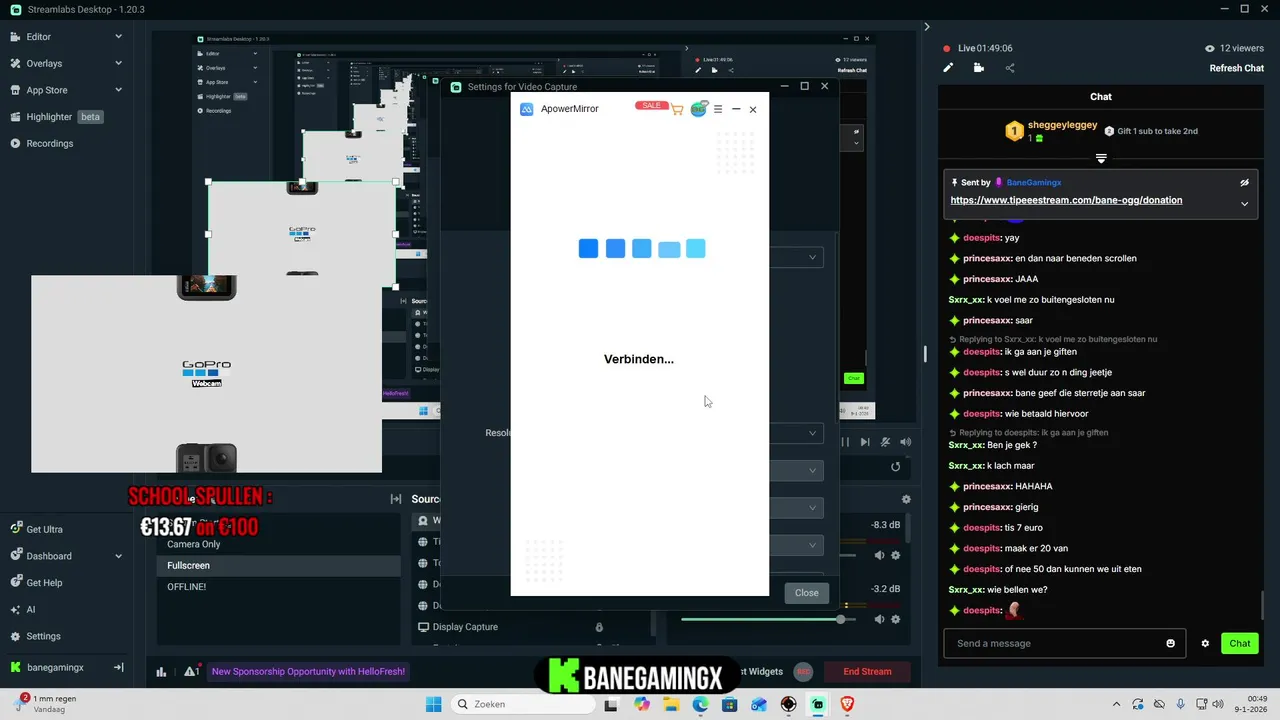Open the Highlighter beta page
This screenshot has width=1280, height=720.
tap(56, 117)
